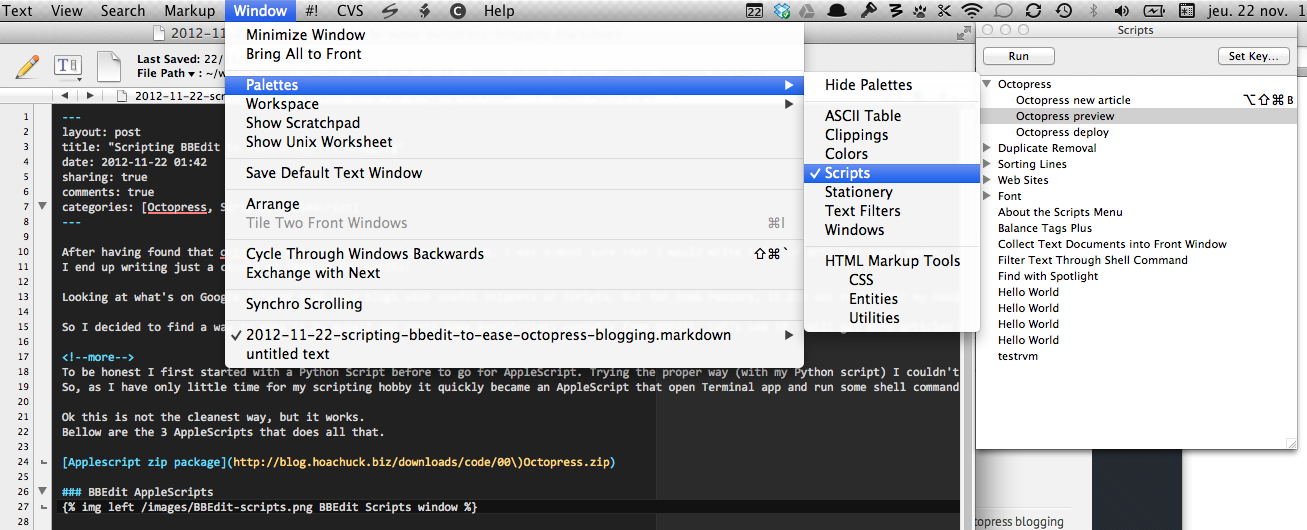Click the Set Key… button
Viewport: 1307px width, 530px height.
point(1253,56)
